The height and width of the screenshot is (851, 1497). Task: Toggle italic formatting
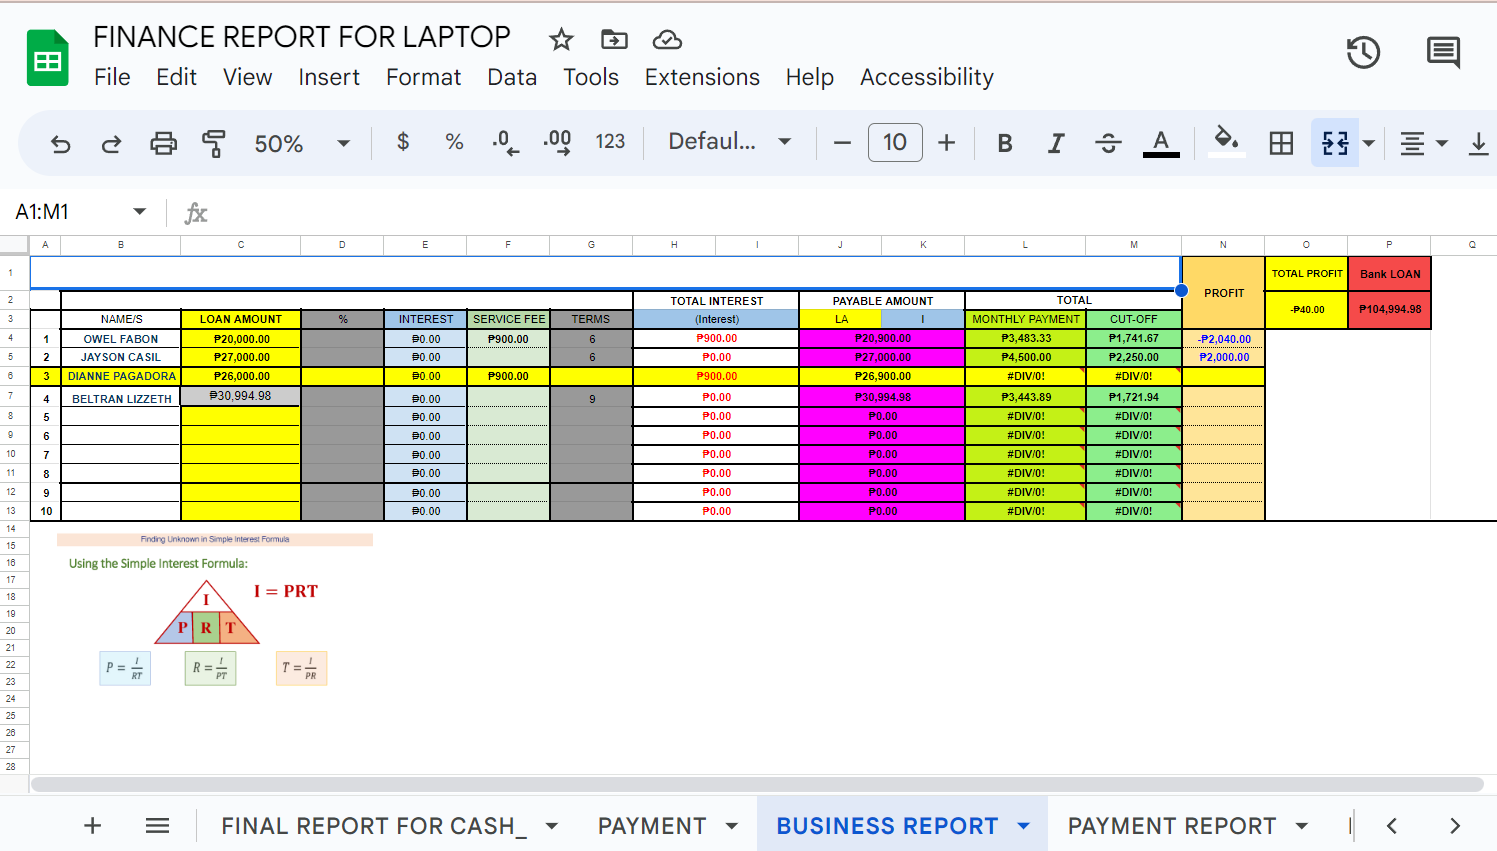[1056, 143]
